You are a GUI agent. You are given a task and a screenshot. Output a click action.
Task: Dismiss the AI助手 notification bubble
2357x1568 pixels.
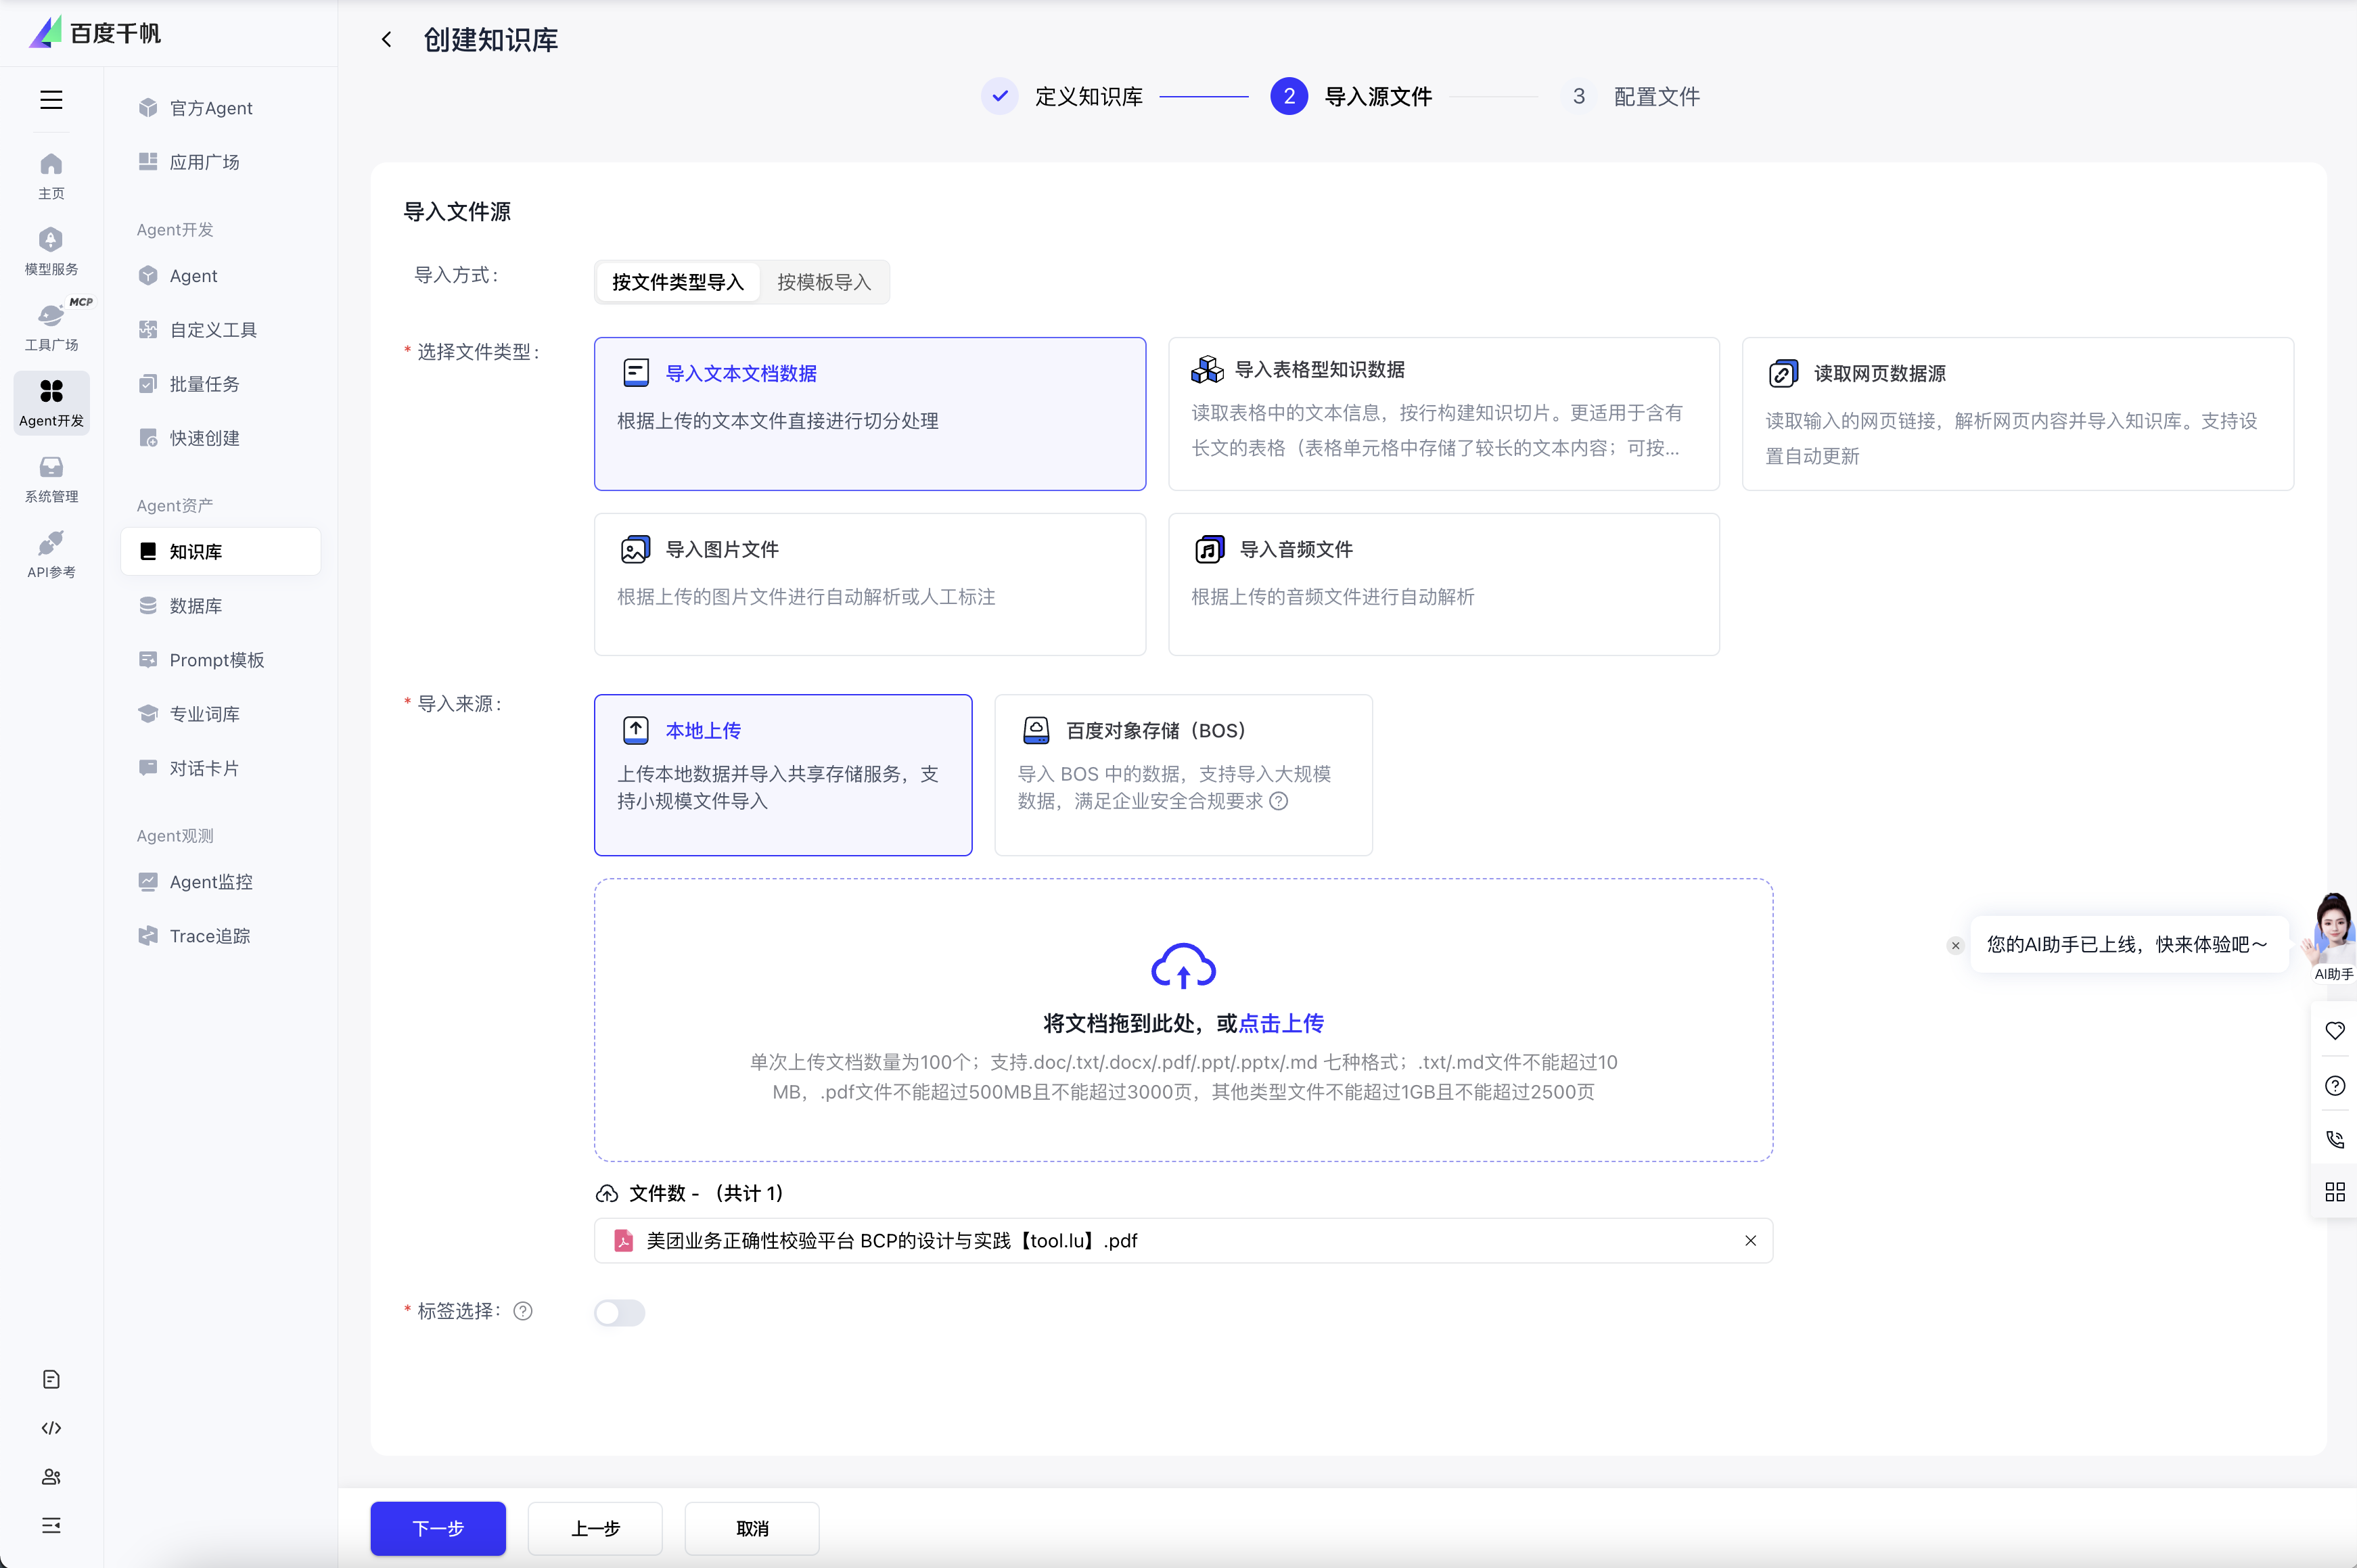point(1955,945)
